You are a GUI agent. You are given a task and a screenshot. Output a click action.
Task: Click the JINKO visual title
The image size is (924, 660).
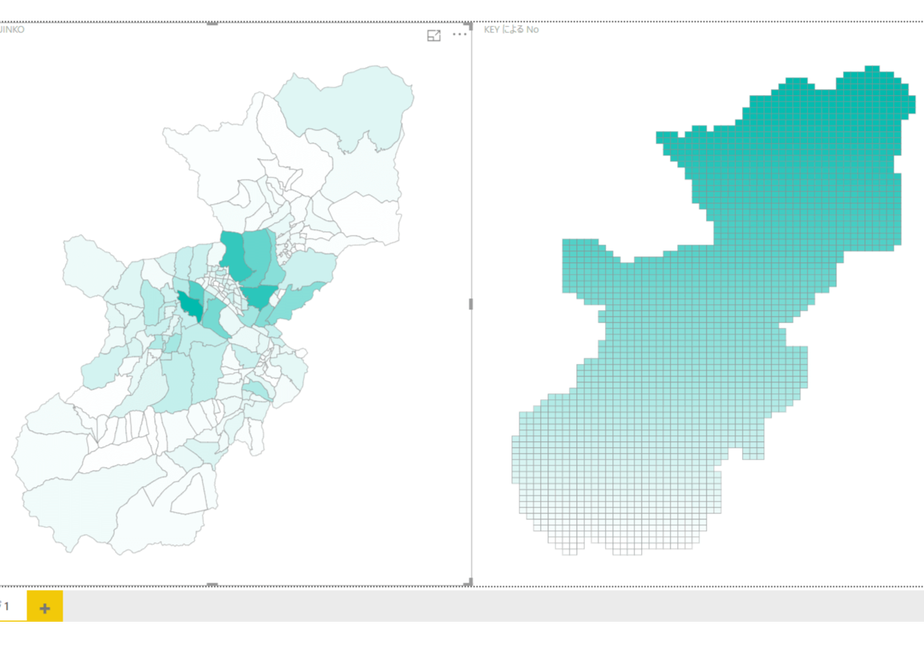(x=12, y=29)
